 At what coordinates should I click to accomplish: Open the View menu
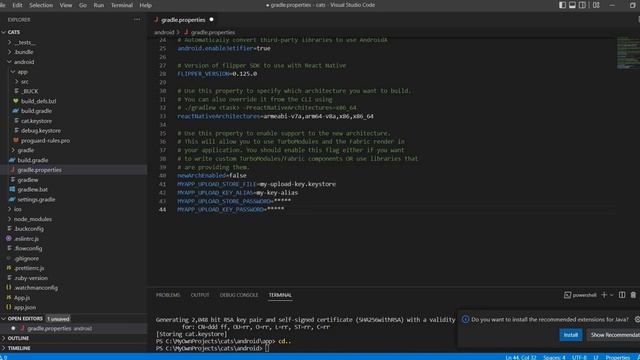(66, 5)
